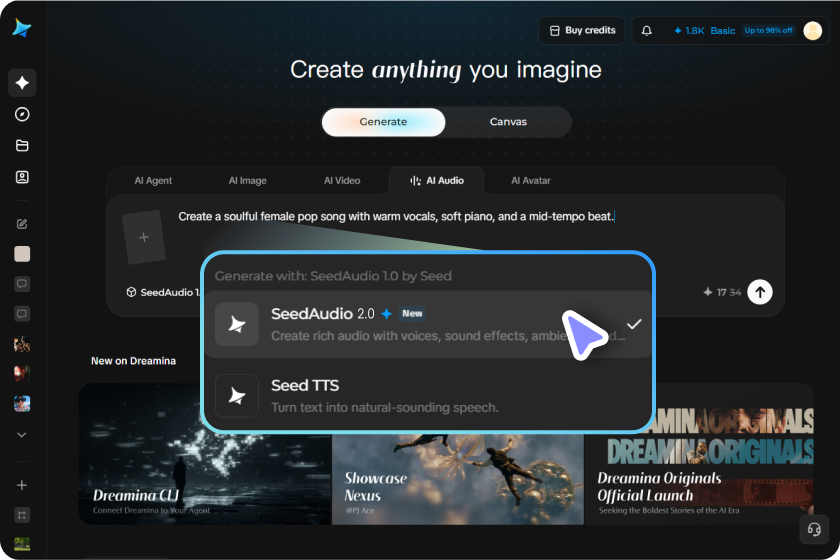Choose SeedAudio 2.0 model option
This screenshot has width=840, height=560.
tap(429, 324)
